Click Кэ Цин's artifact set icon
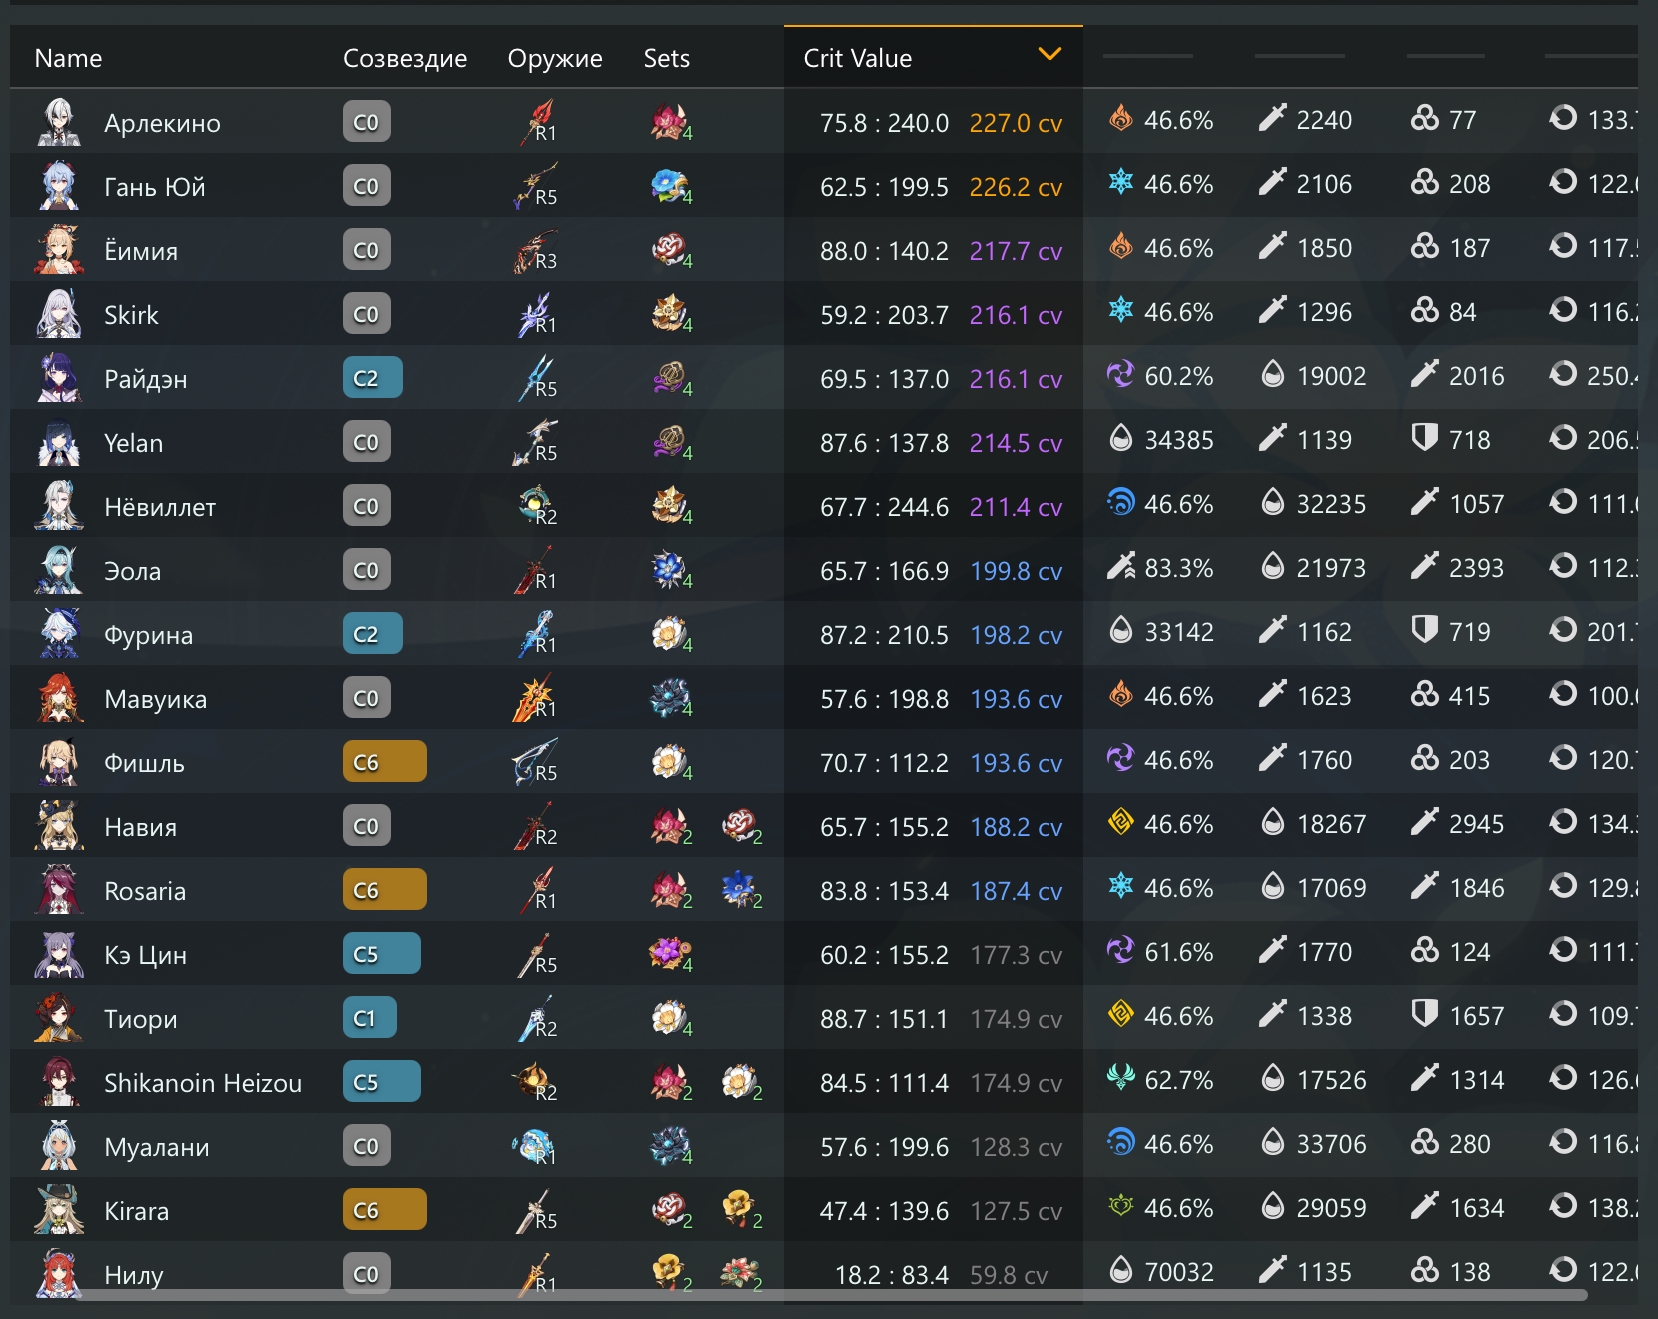This screenshot has width=1658, height=1319. point(669,954)
